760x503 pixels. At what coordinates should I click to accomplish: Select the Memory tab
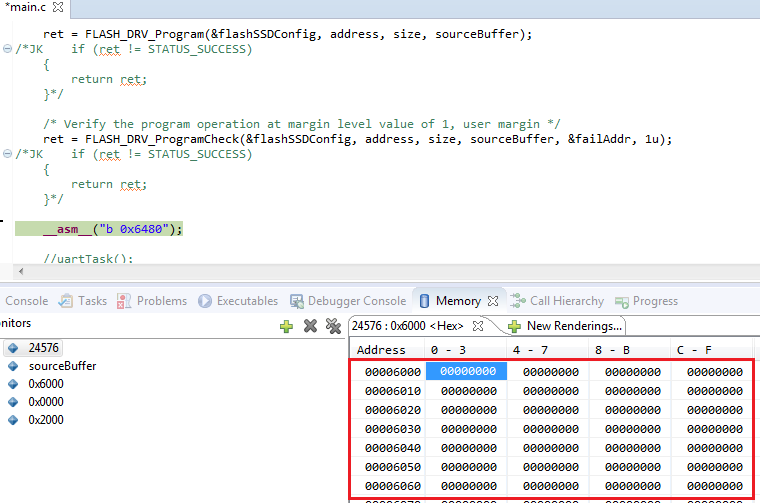click(x=458, y=301)
